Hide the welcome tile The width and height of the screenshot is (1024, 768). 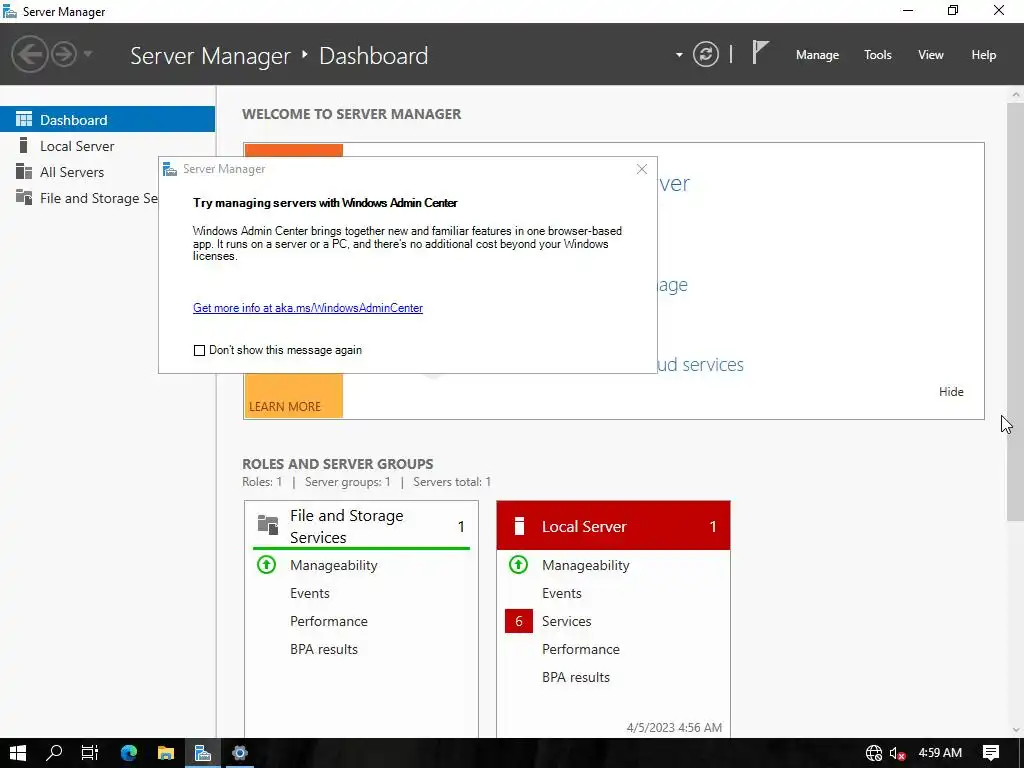tap(951, 392)
